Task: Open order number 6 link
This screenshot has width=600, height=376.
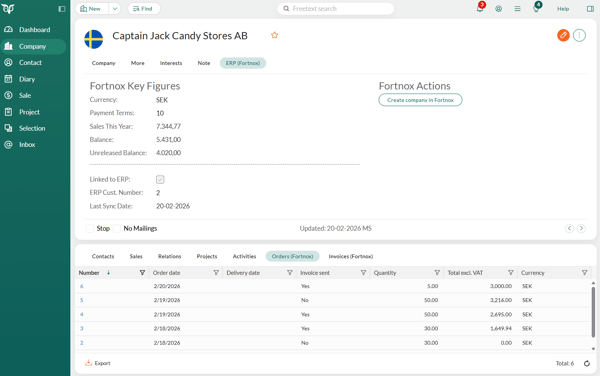Action: [82, 286]
